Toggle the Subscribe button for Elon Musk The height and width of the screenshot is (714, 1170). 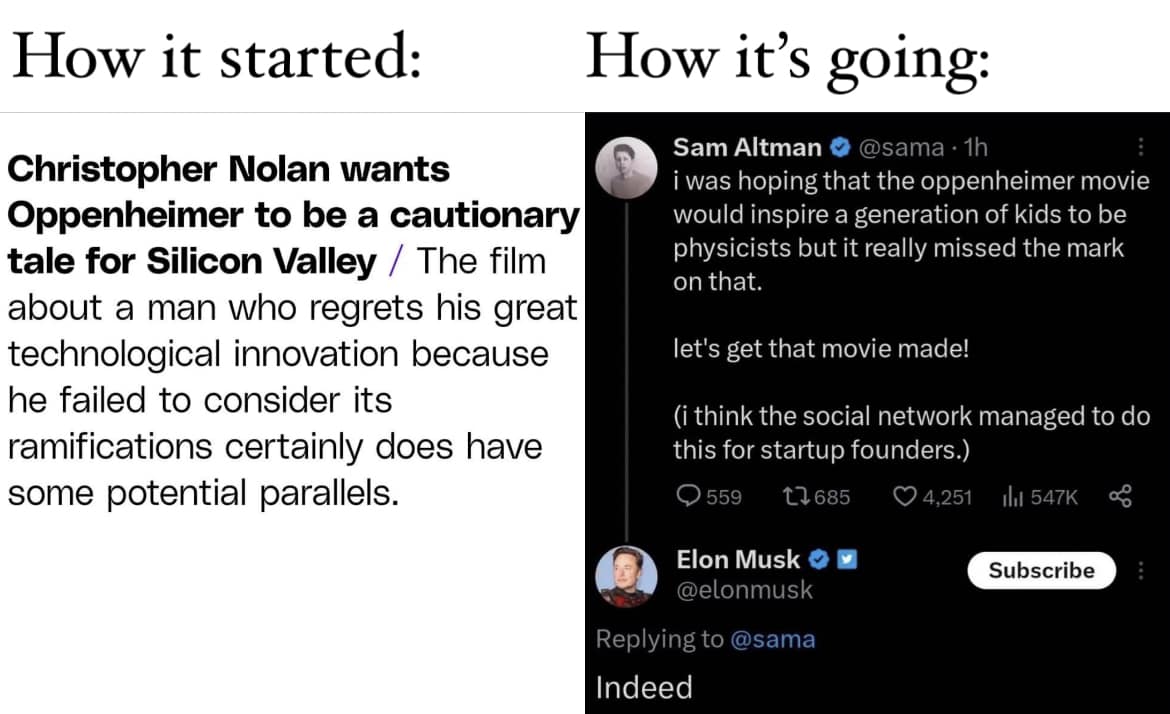[1041, 570]
